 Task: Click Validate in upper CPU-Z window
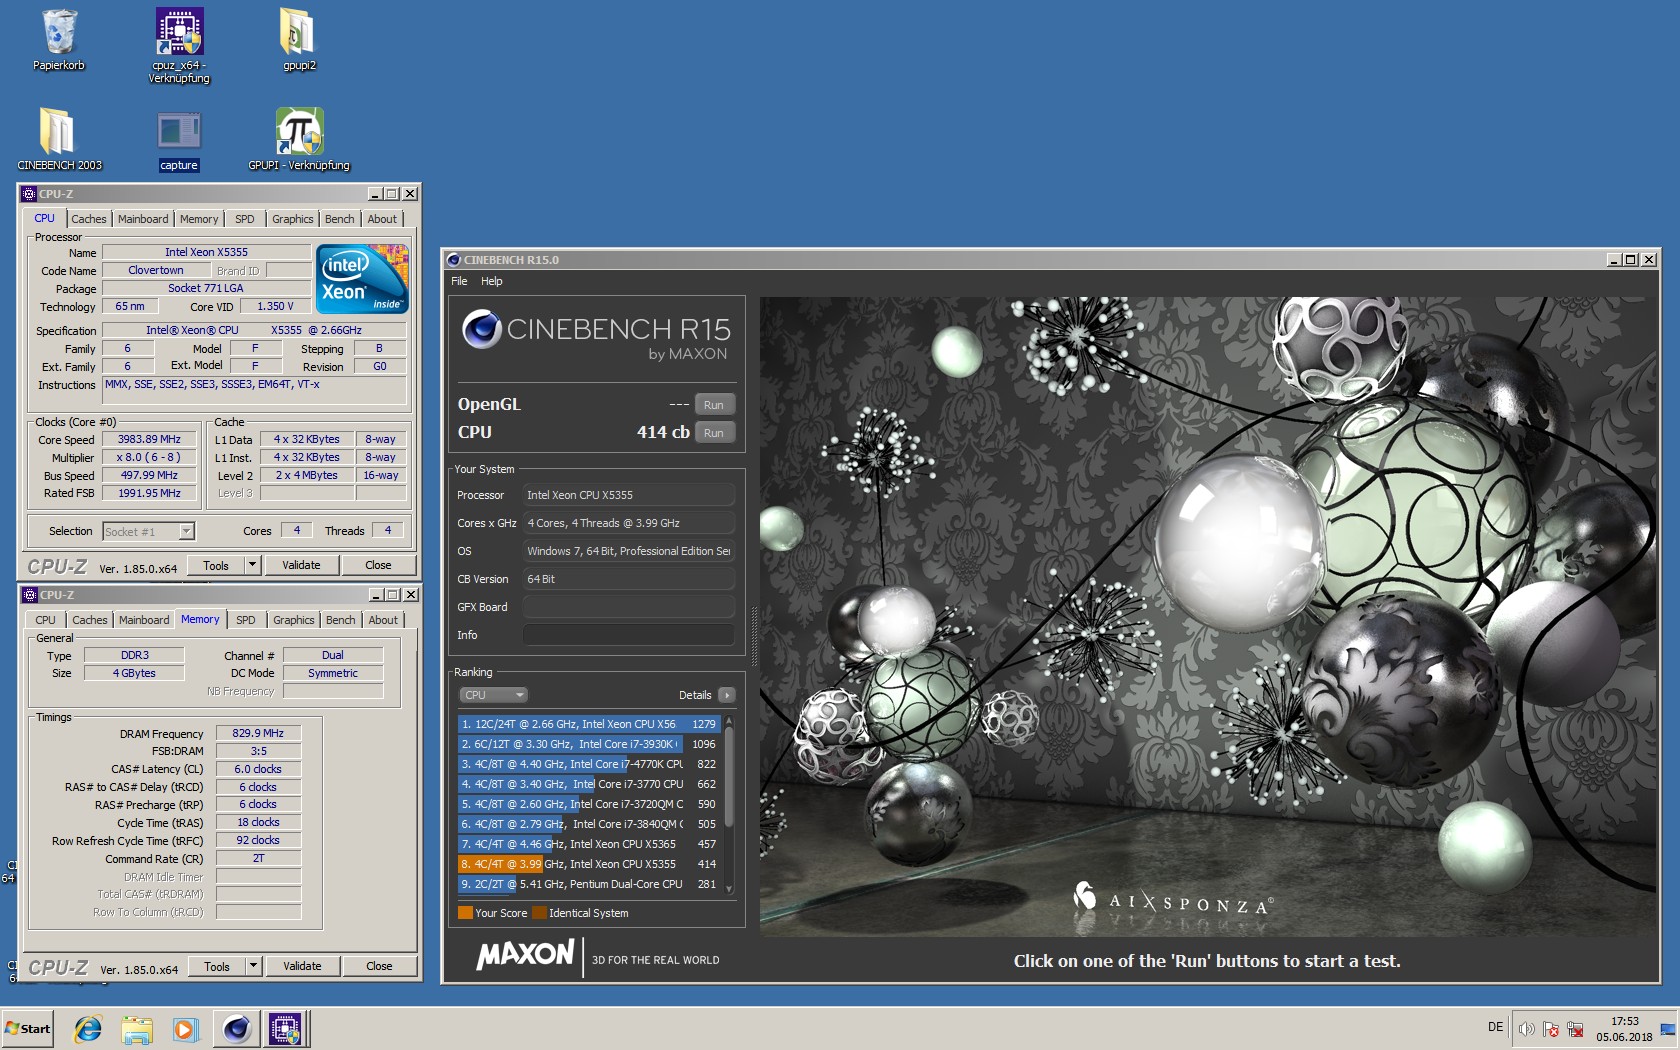point(301,565)
